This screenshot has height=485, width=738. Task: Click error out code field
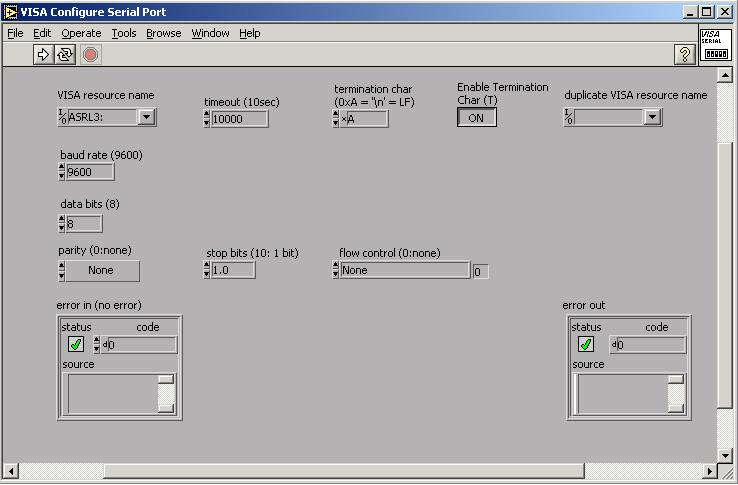pos(648,345)
